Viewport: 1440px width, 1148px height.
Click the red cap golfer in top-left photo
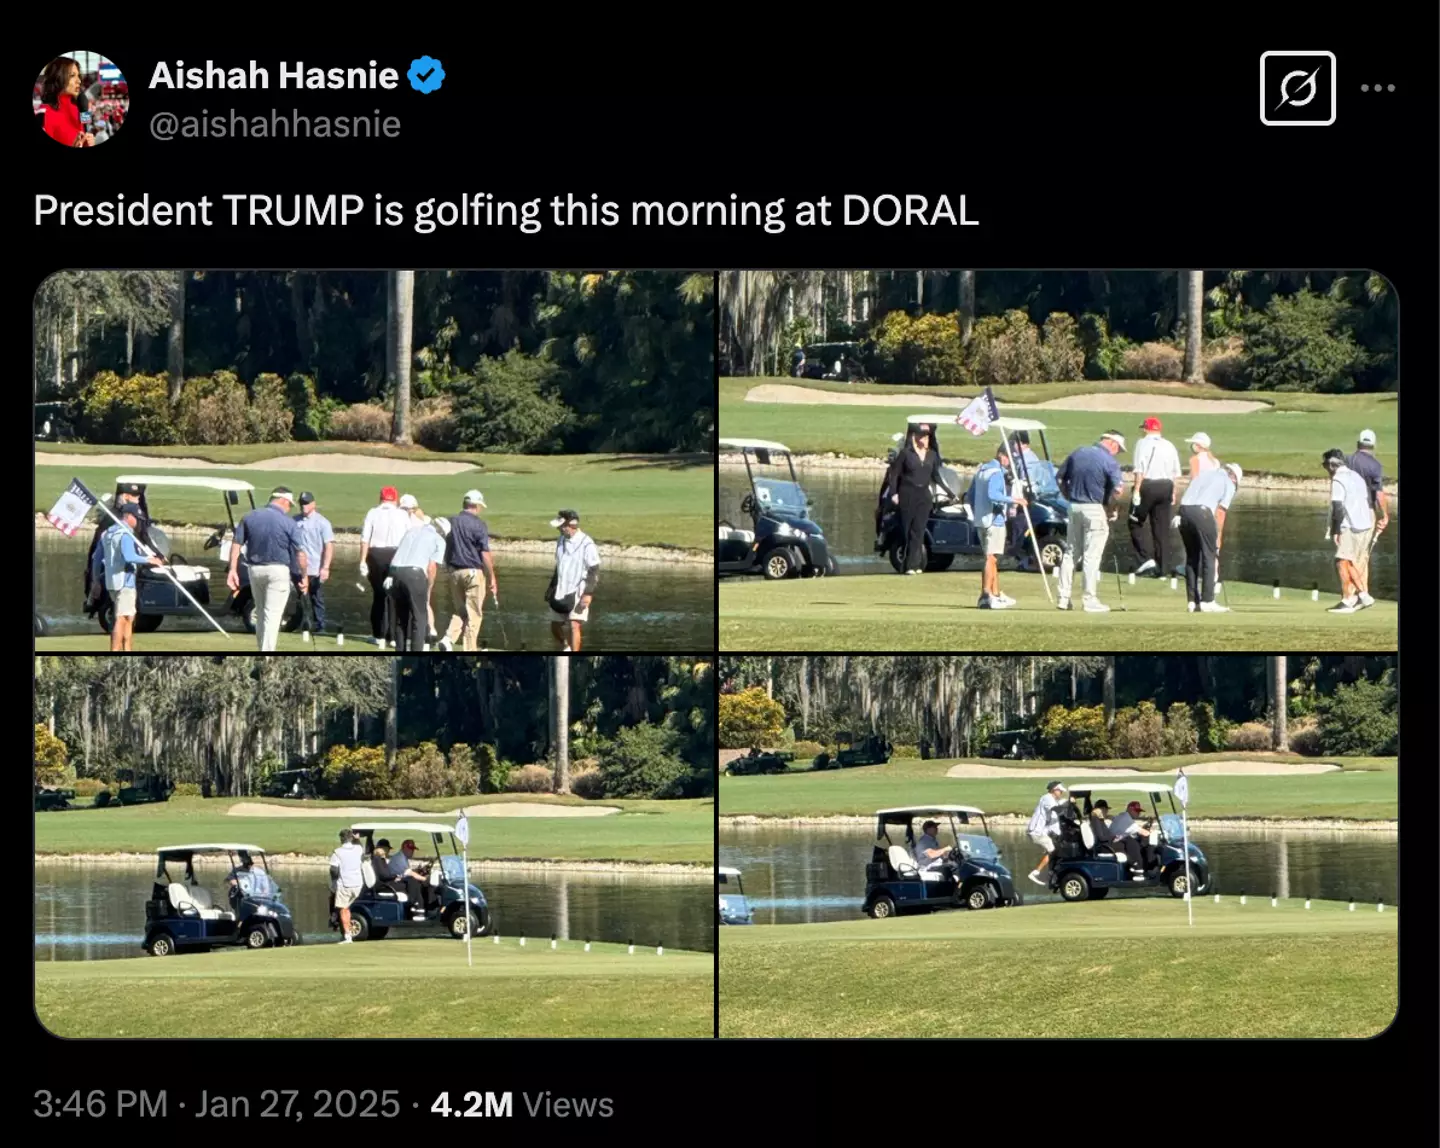click(x=384, y=565)
